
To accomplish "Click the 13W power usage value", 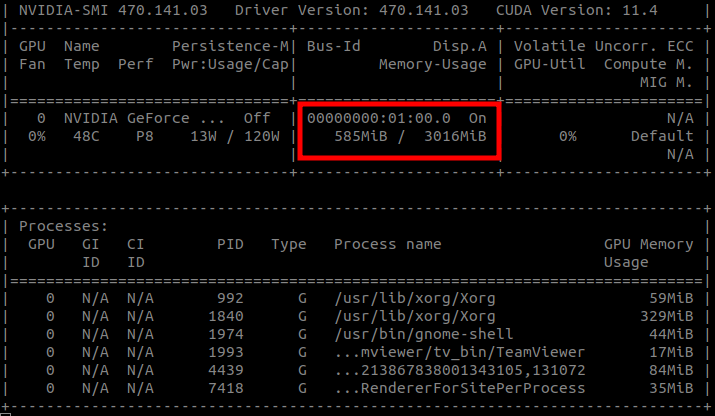I will click(x=203, y=136).
